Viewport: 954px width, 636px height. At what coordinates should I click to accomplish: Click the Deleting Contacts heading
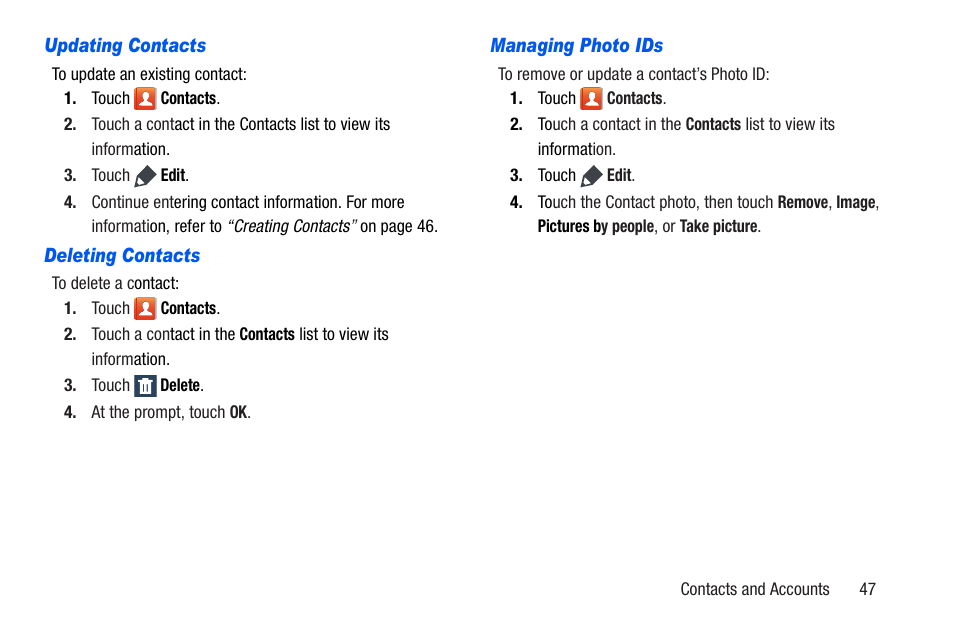(122, 256)
